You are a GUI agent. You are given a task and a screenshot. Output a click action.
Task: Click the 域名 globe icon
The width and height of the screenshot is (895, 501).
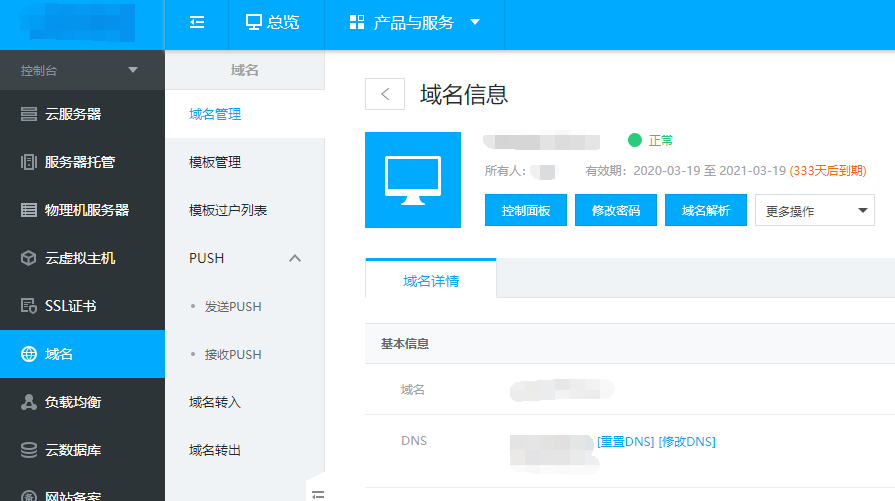click(29, 354)
